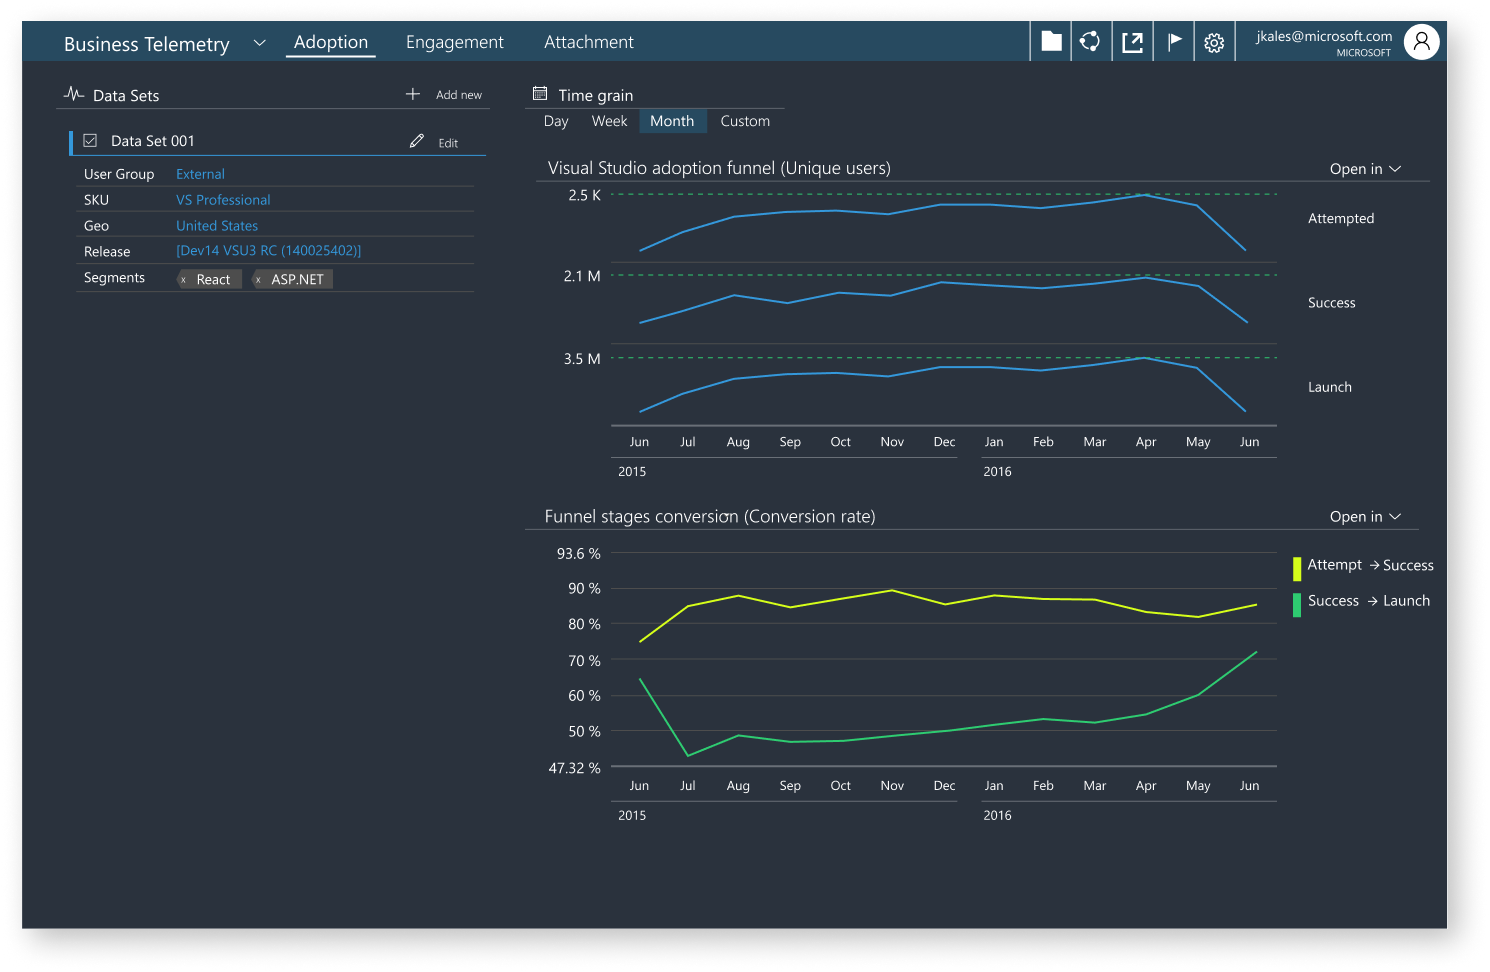Click the user profile avatar

1421,41
